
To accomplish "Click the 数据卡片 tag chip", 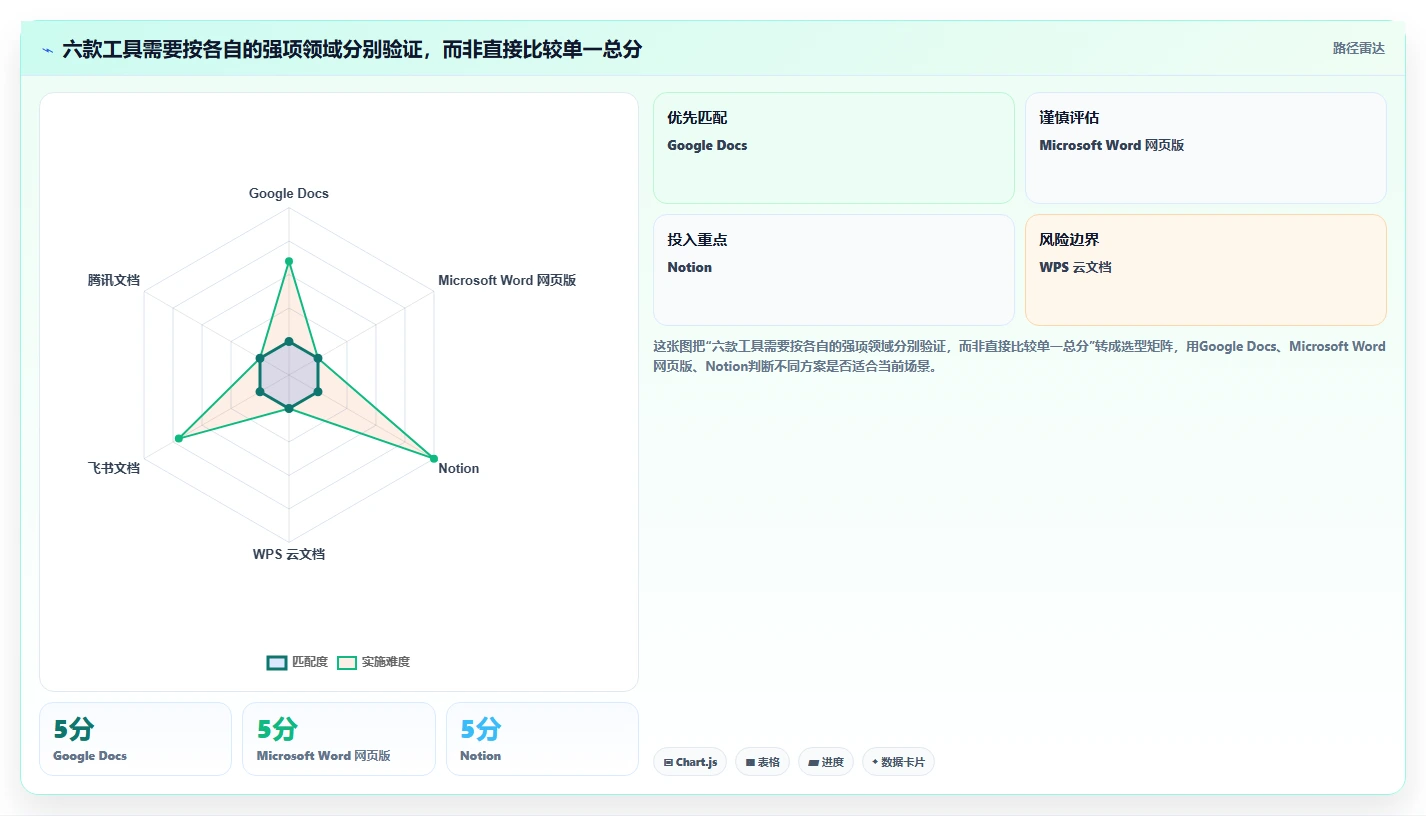I will tap(898, 762).
